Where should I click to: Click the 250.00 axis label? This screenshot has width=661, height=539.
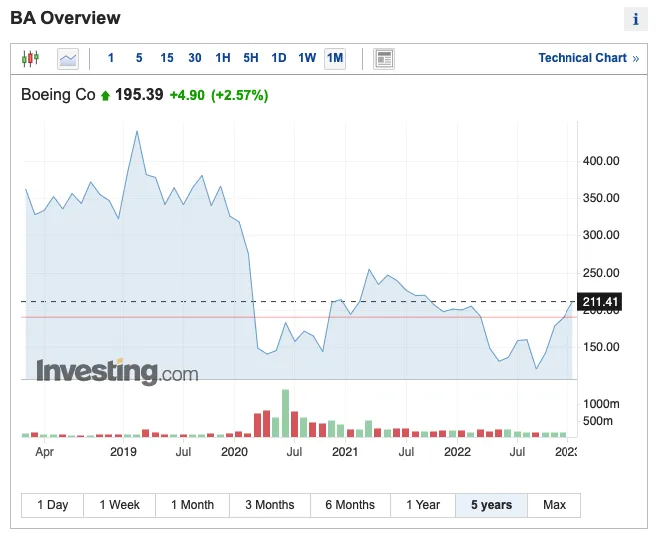click(x=601, y=273)
